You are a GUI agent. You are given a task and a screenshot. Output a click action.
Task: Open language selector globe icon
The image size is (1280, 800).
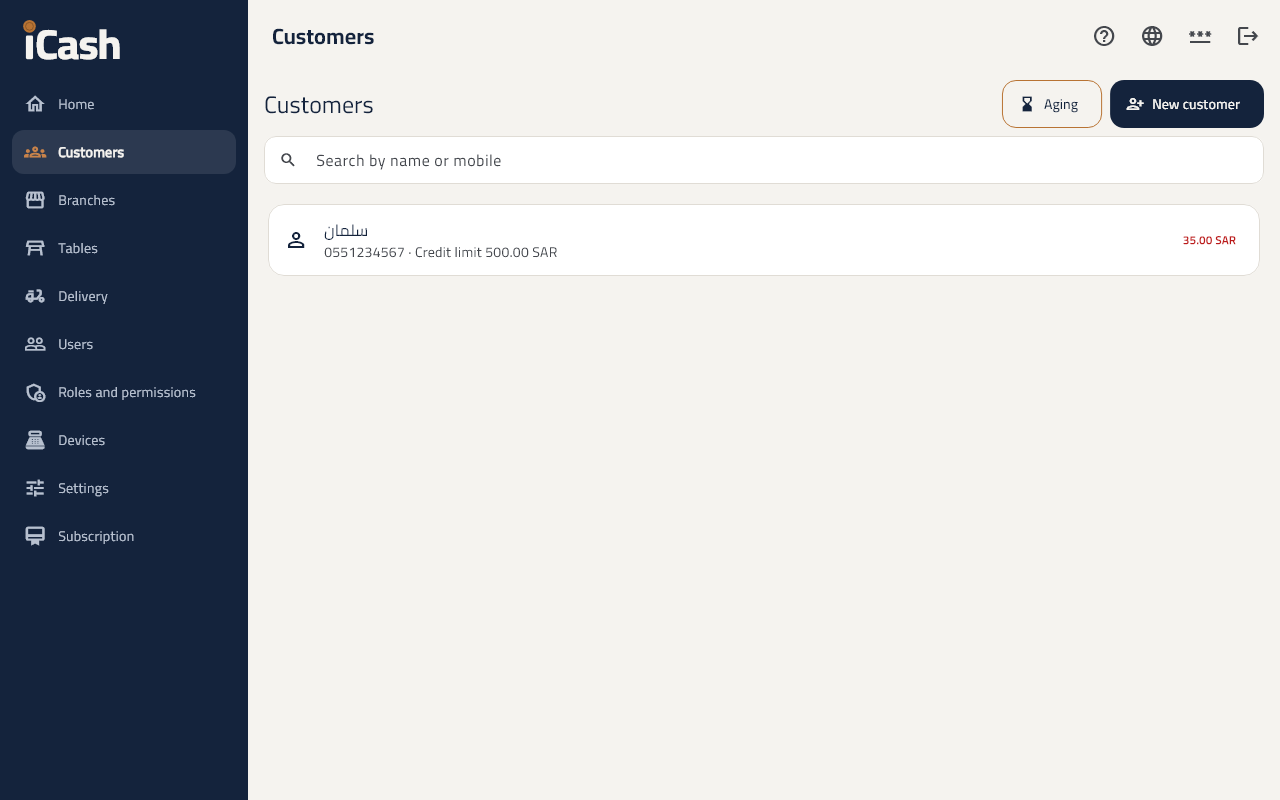[x=1152, y=36]
